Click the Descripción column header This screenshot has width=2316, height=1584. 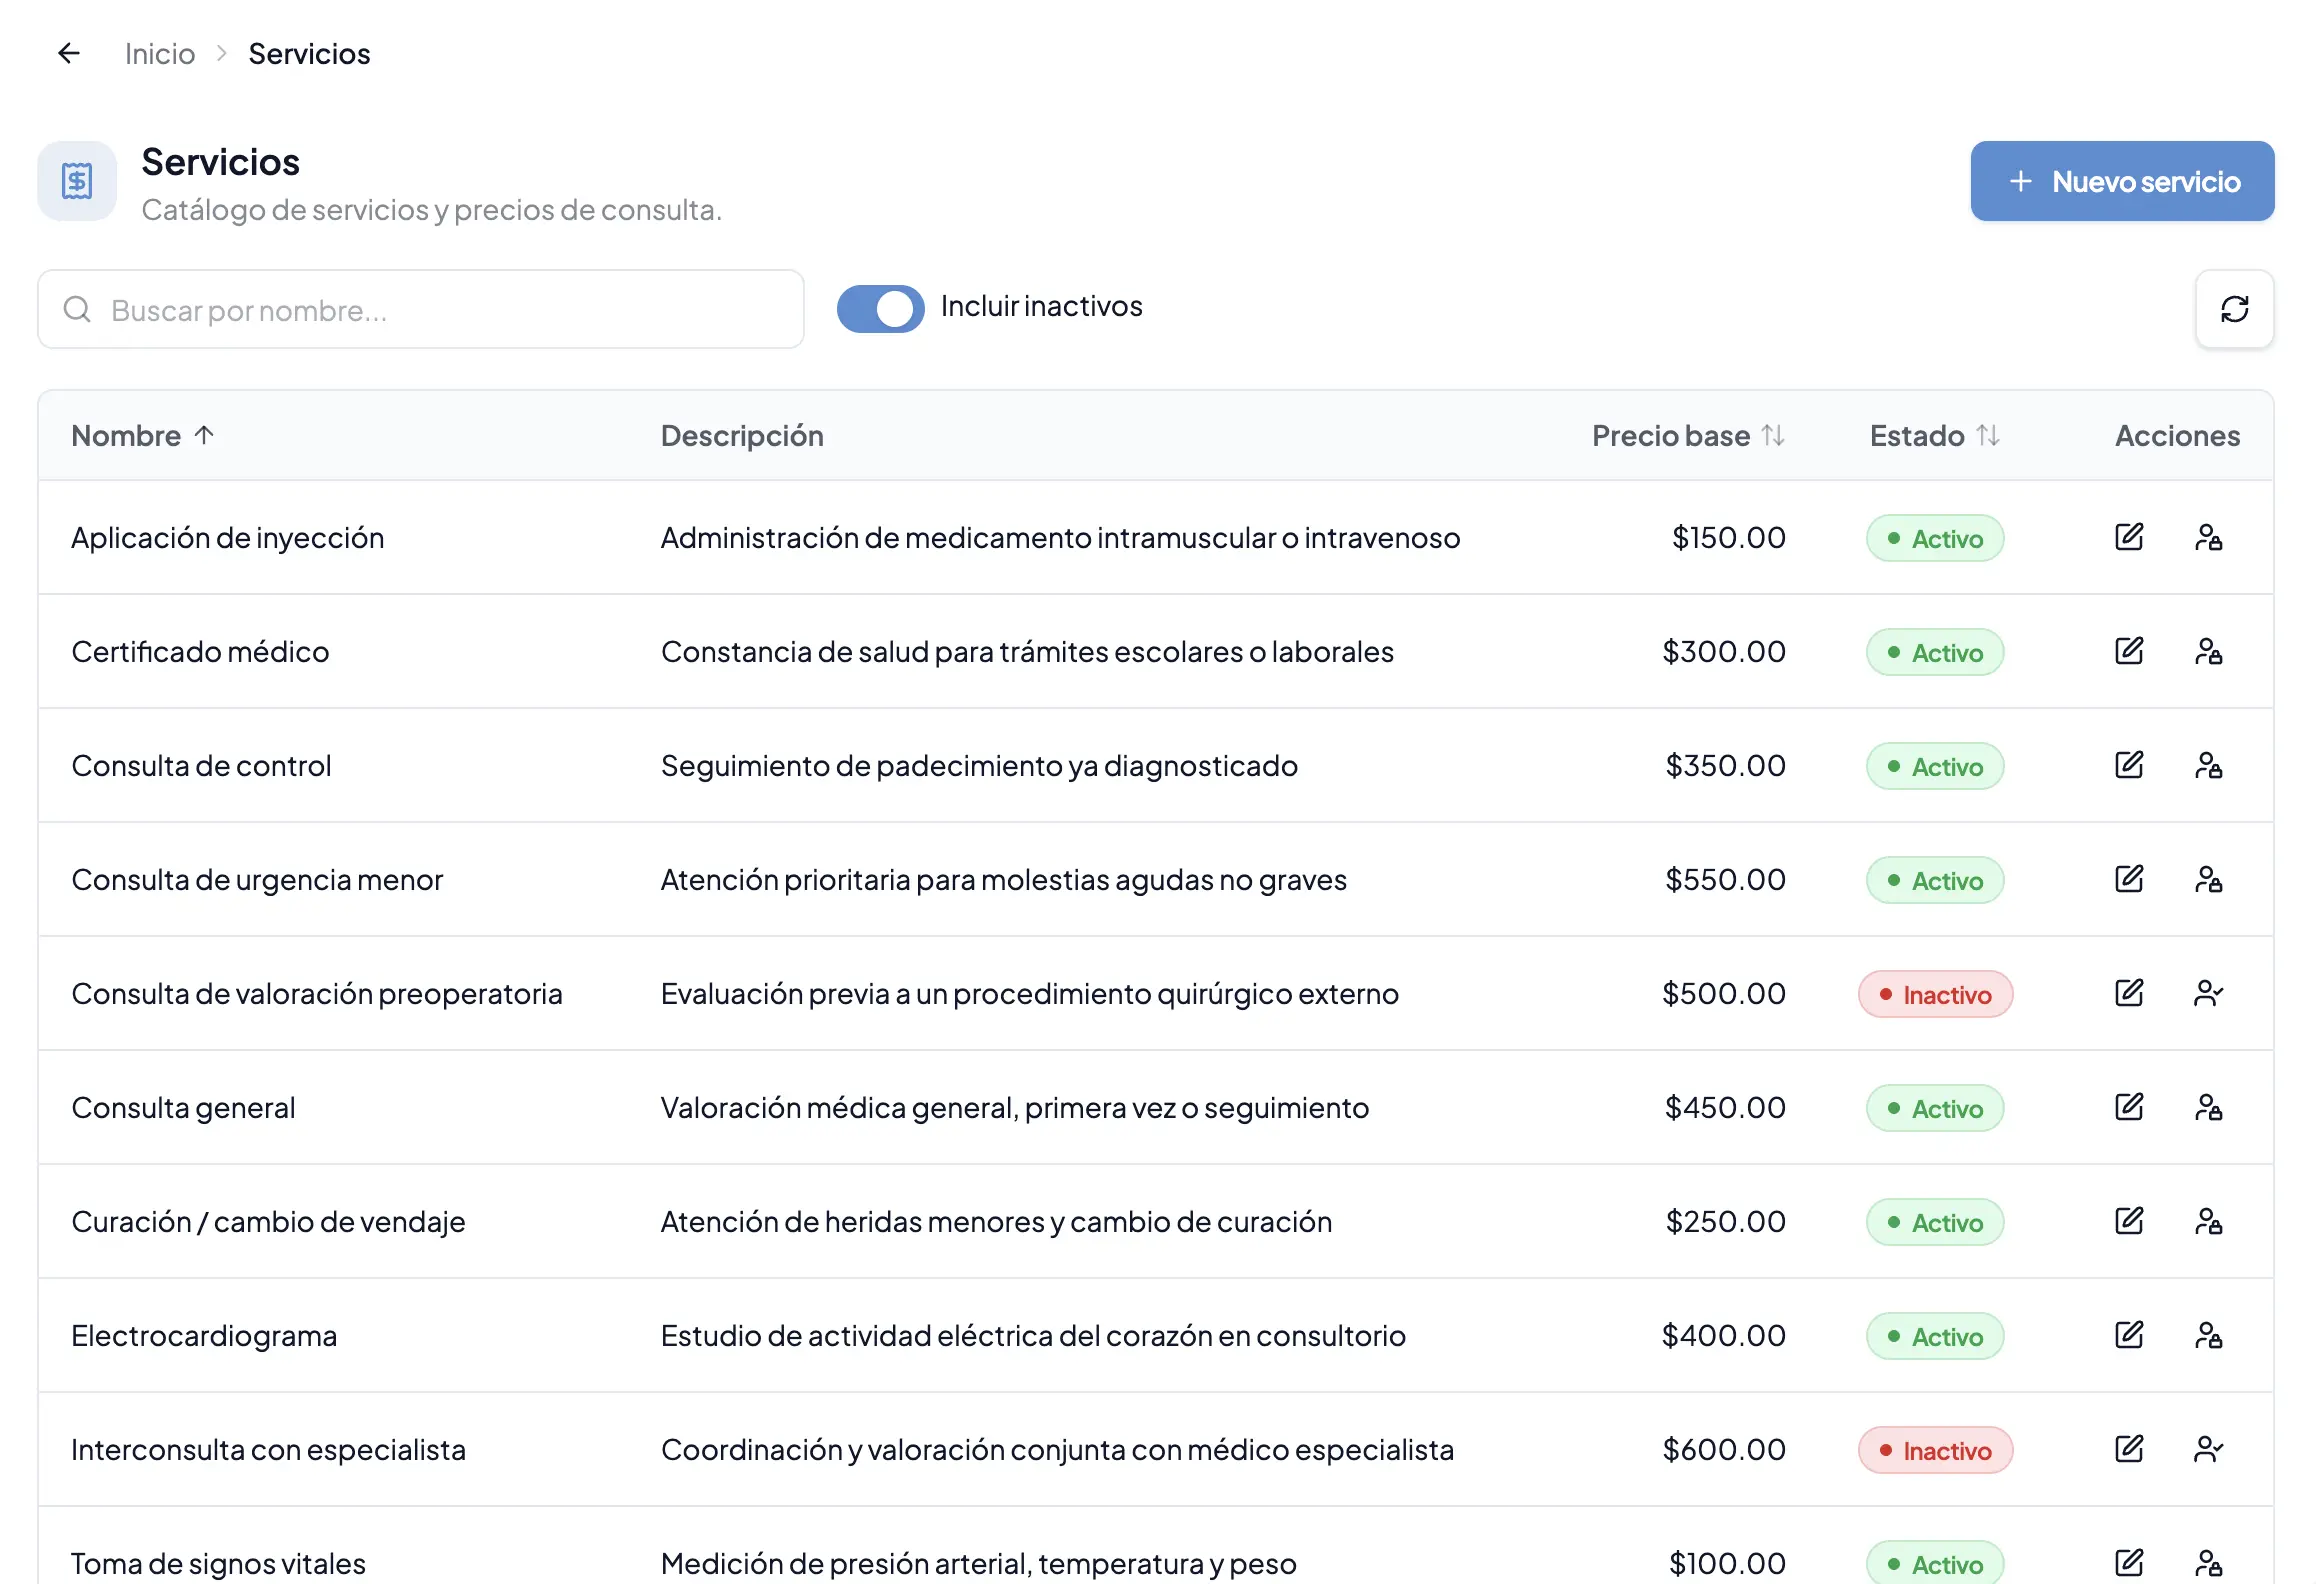[x=742, y=436]
